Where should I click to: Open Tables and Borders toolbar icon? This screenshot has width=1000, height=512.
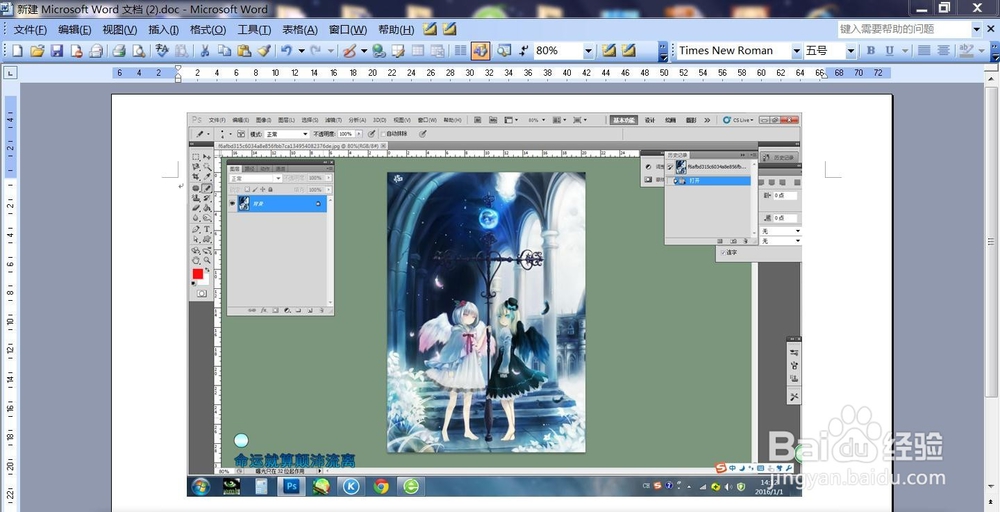(398, 51)
